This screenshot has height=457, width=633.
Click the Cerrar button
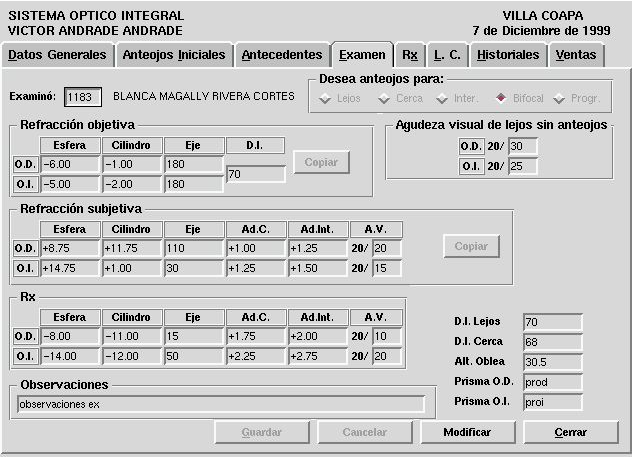click(571, 432)
